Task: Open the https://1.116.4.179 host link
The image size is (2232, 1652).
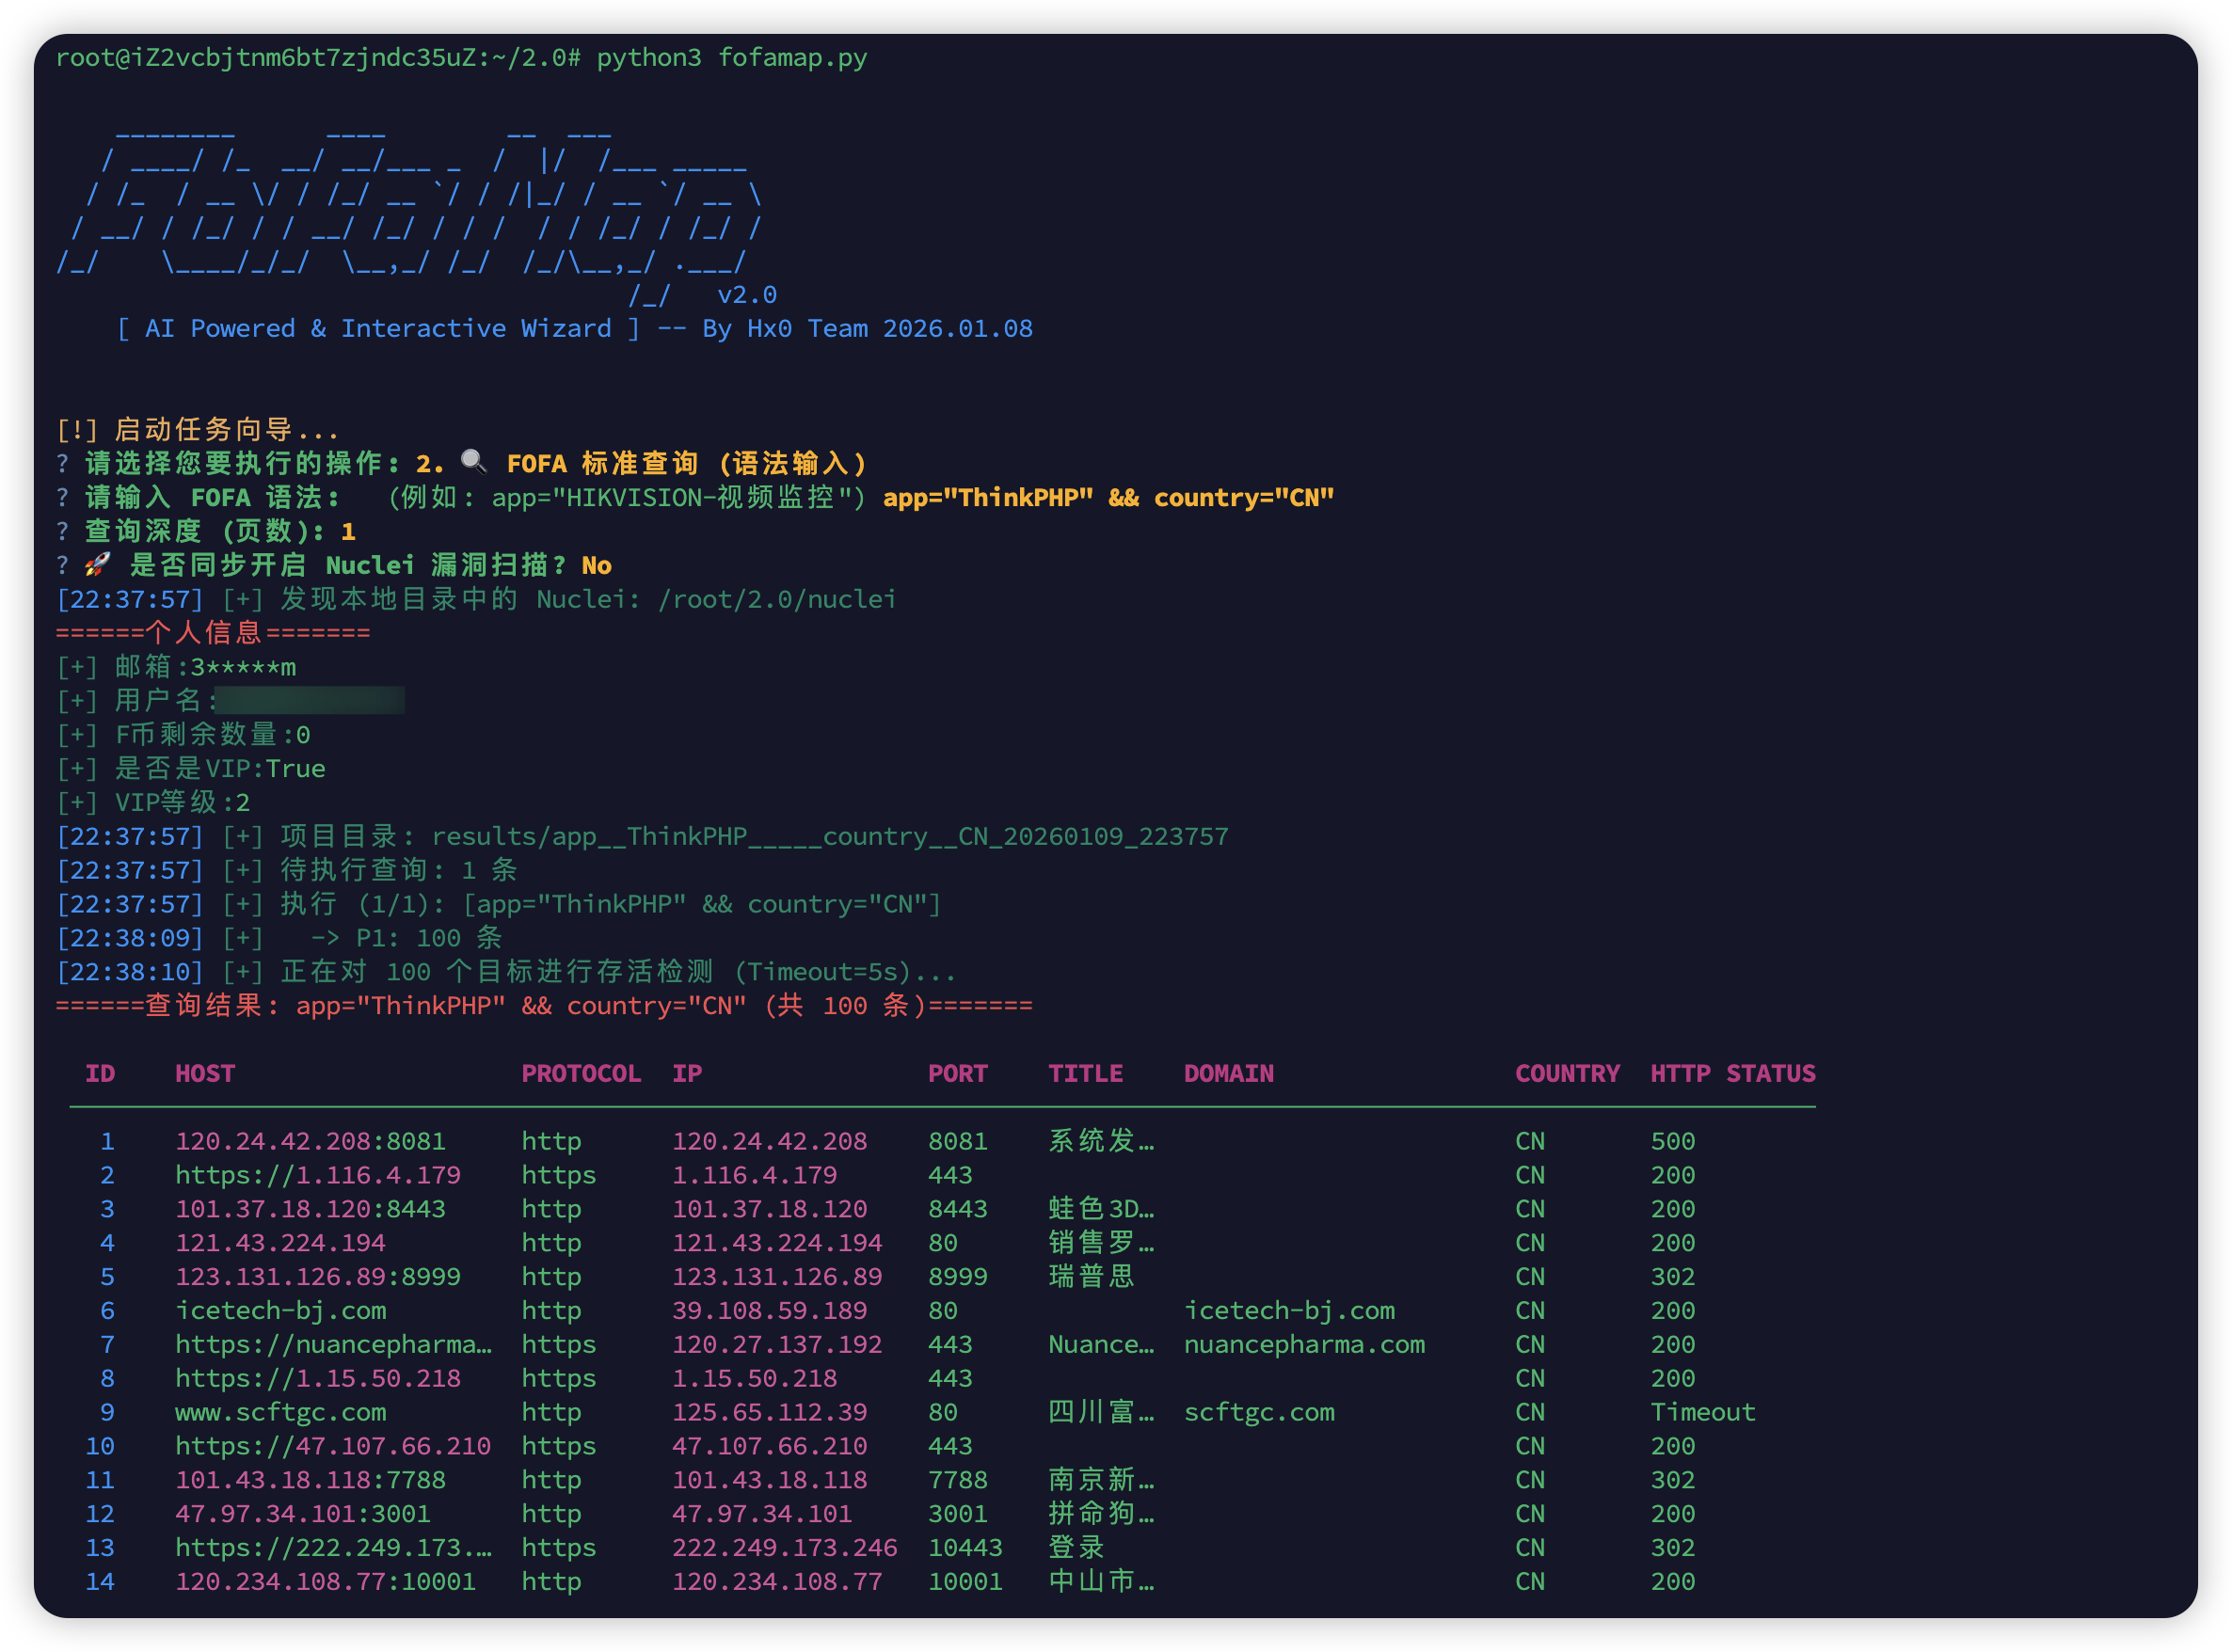Action: (x=318, y=1175)
